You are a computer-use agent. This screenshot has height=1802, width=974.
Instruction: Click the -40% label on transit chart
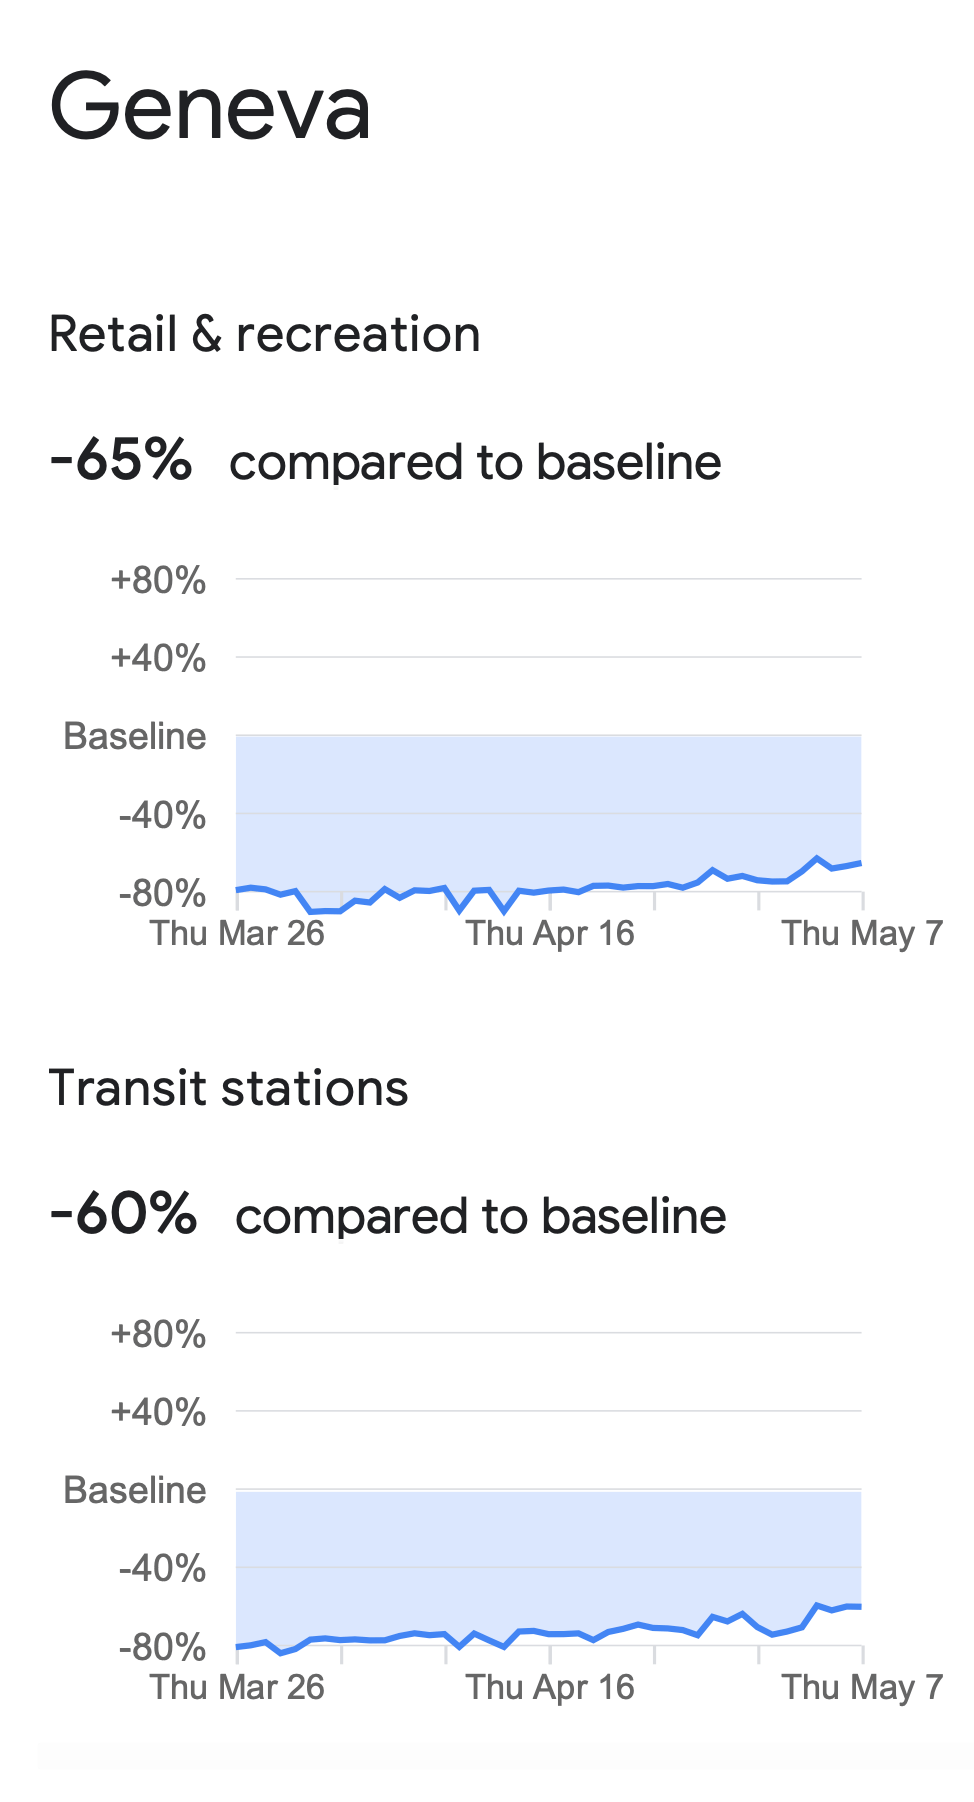162,1568
